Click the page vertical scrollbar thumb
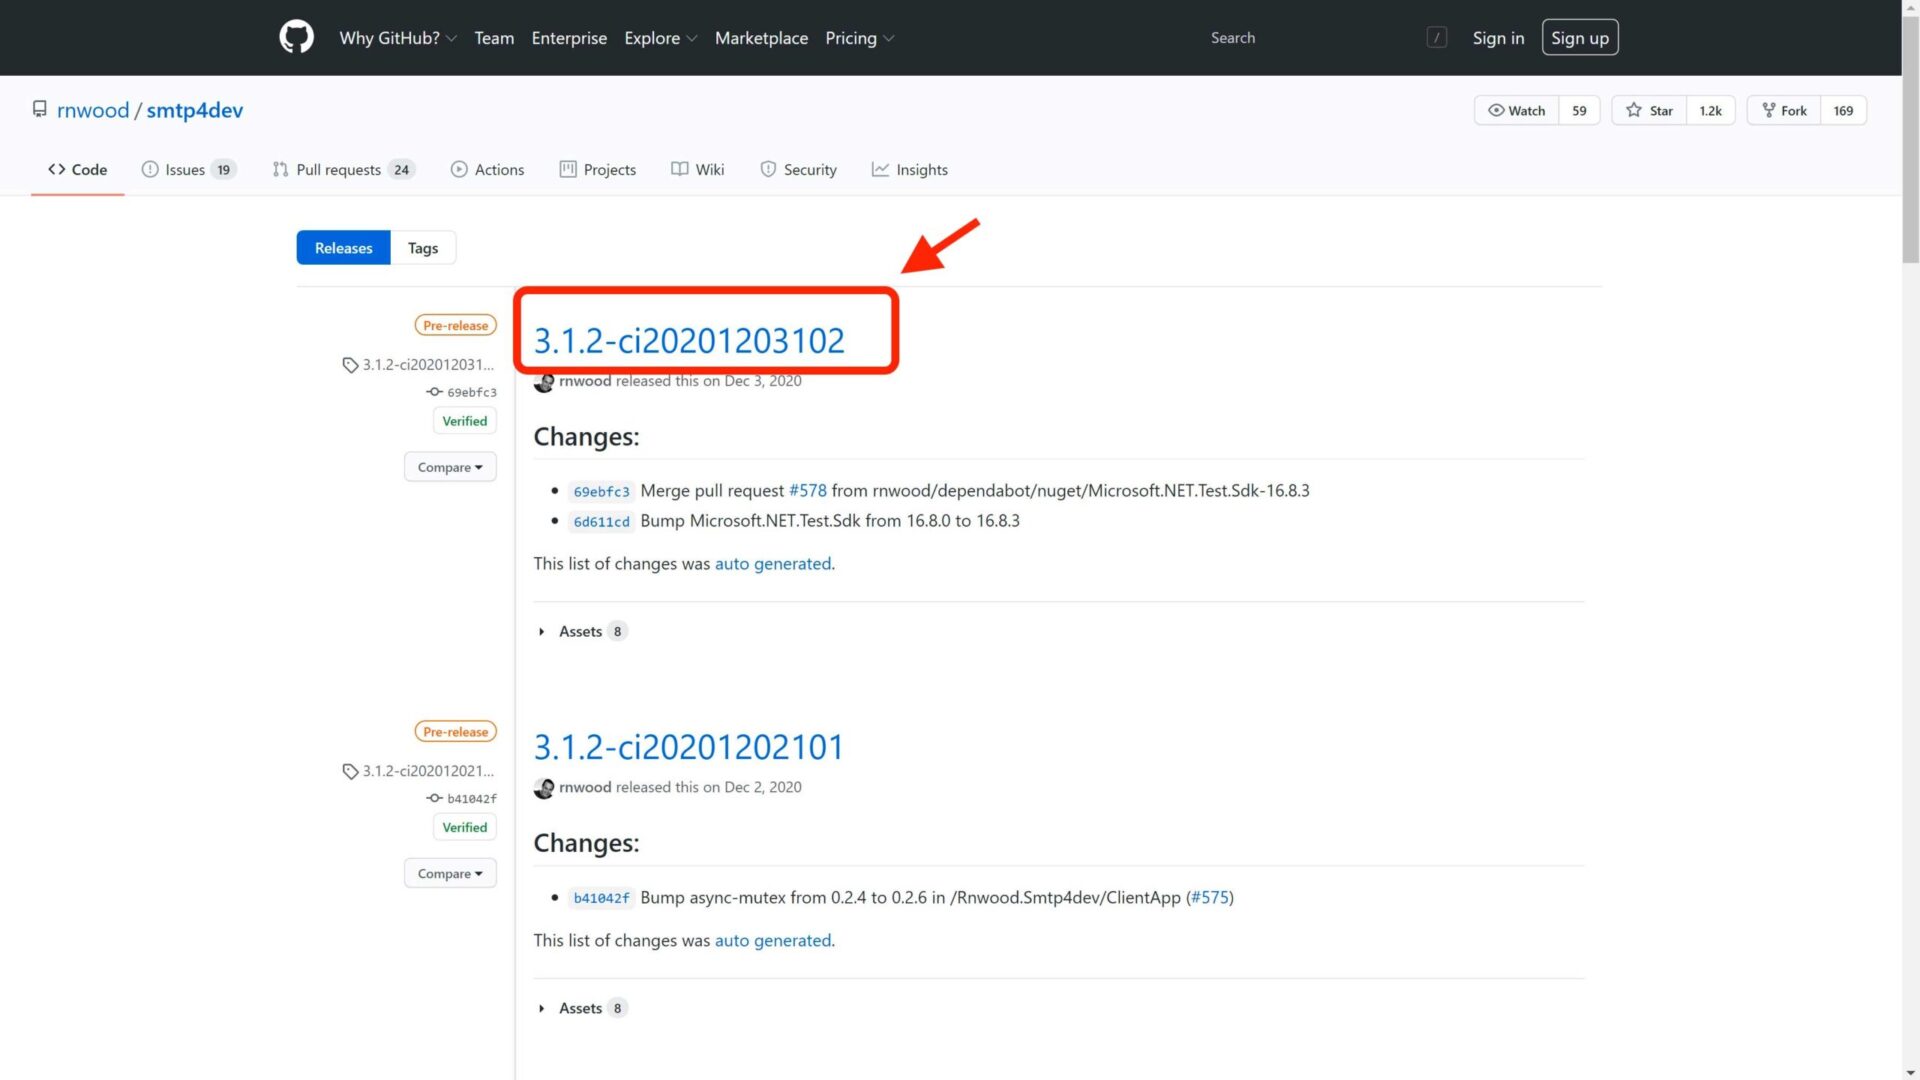The height and width of the screenshot is (1080, 1920). point(1911,140)
